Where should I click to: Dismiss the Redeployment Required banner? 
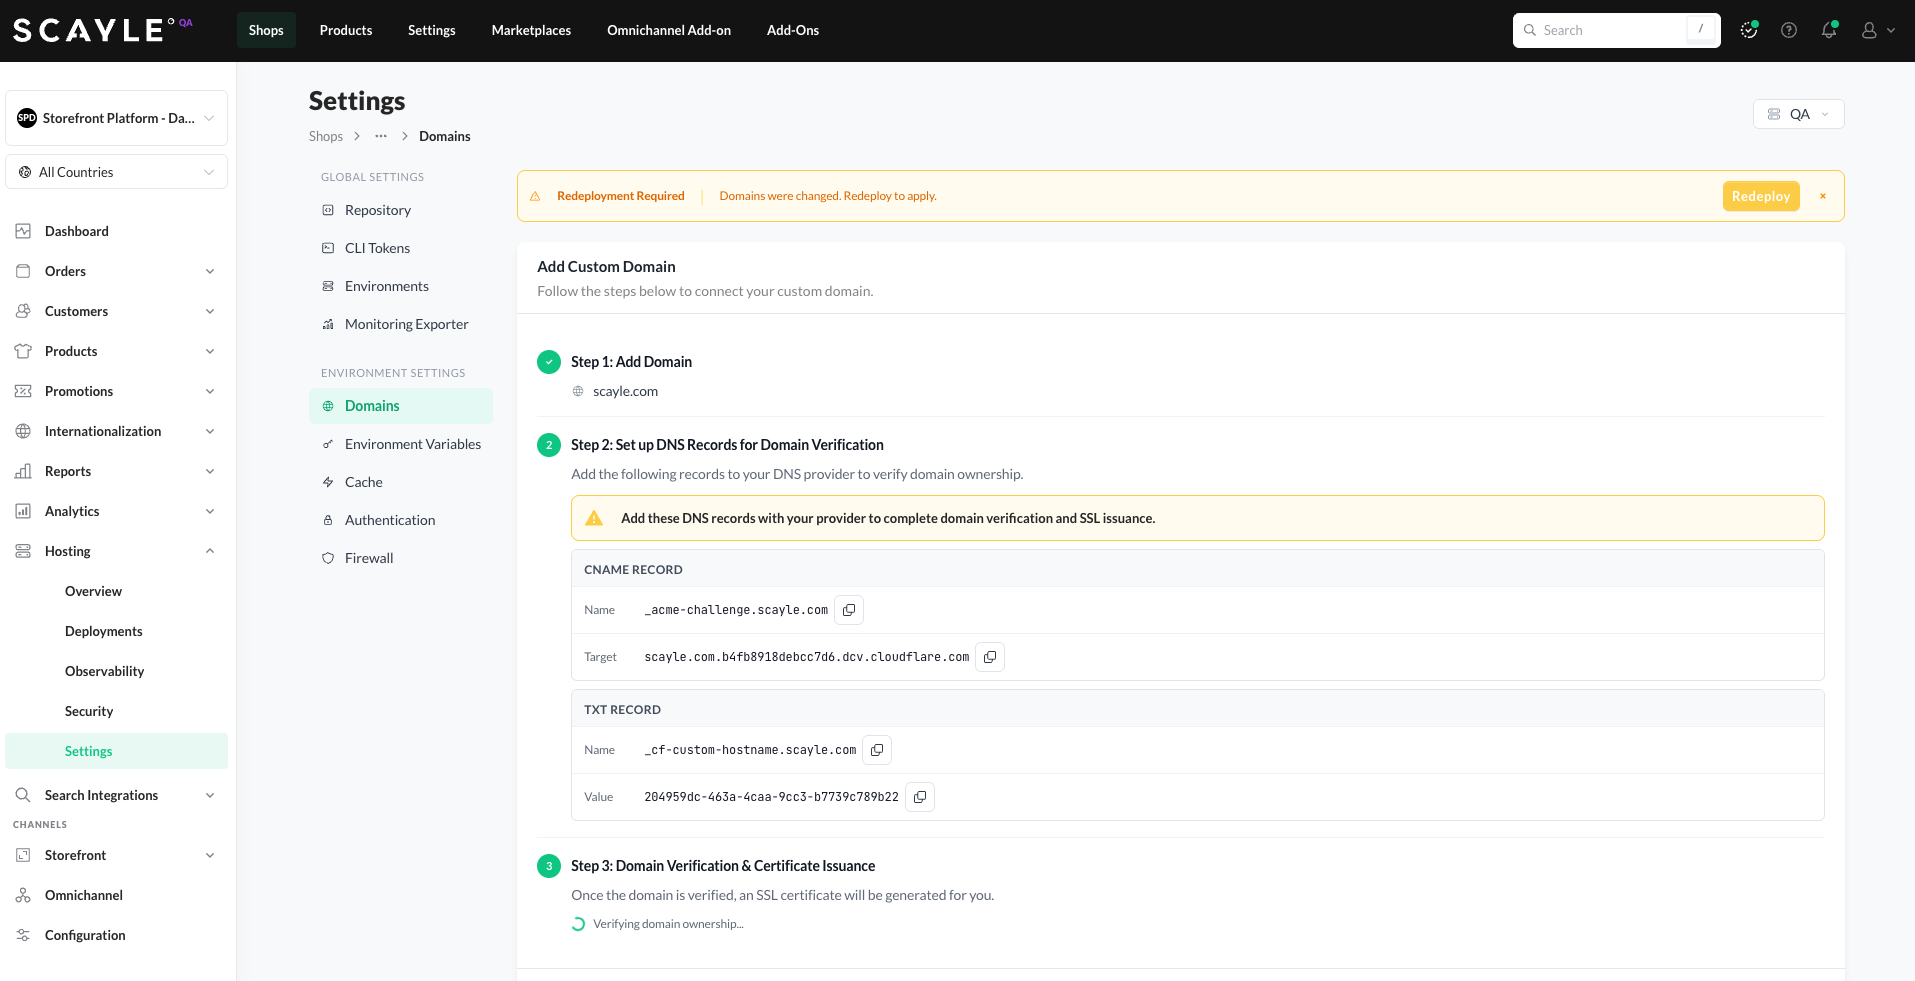(1823, 196)
